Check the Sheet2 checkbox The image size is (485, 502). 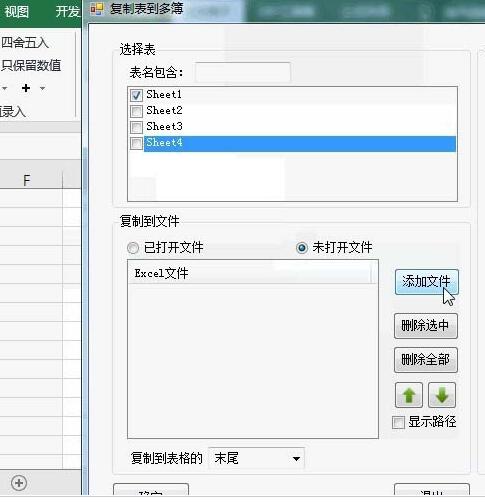(x=136, y=111)
